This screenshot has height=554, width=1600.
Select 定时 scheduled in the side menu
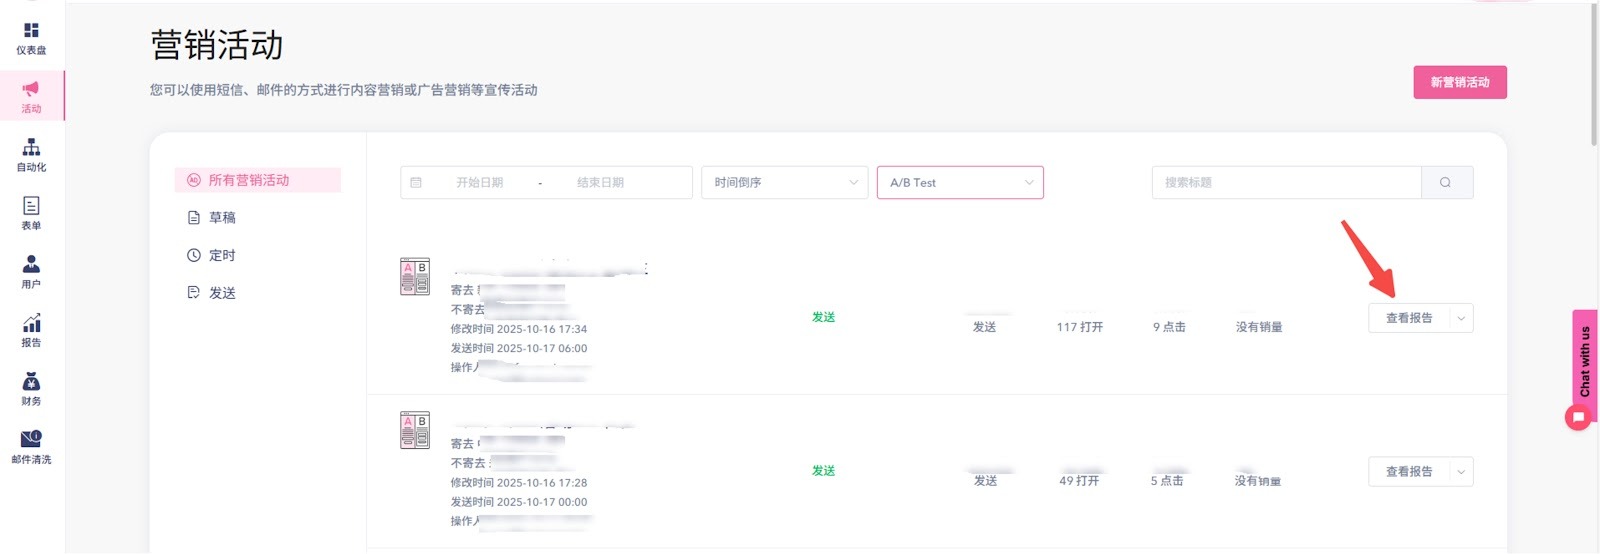pyautogui.click(x=222, y=256)
